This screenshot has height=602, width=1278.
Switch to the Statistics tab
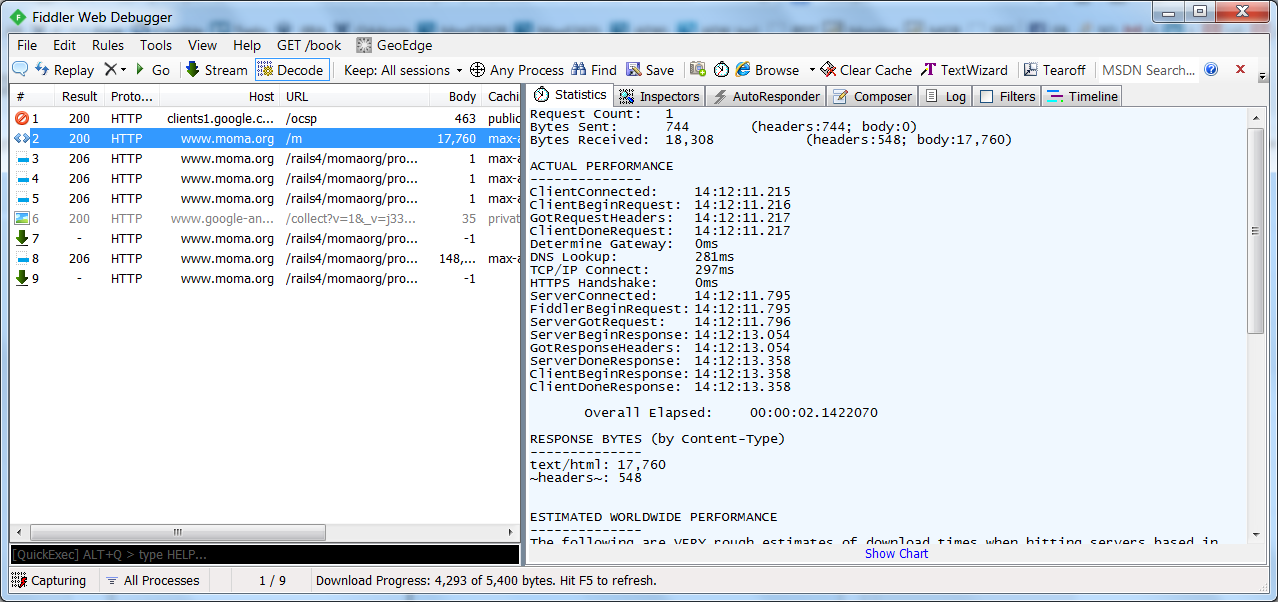[570, 95]
